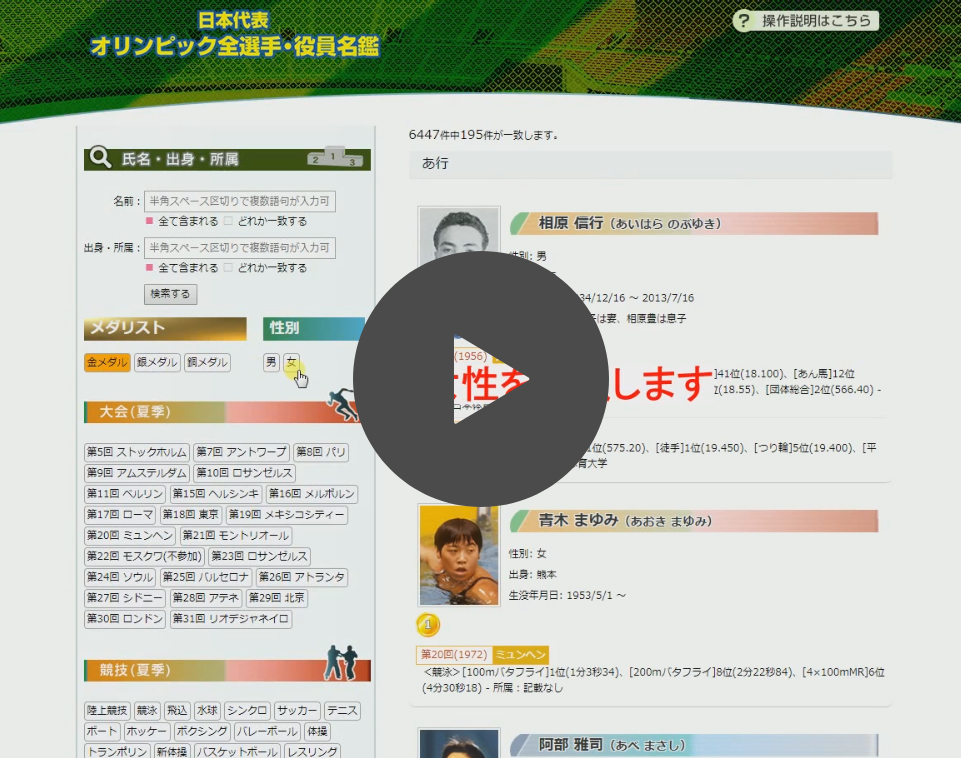Screen dimensions: 961x758
Task: Toggle the 銅メダル filter
Action: click(x=207, y=362)
